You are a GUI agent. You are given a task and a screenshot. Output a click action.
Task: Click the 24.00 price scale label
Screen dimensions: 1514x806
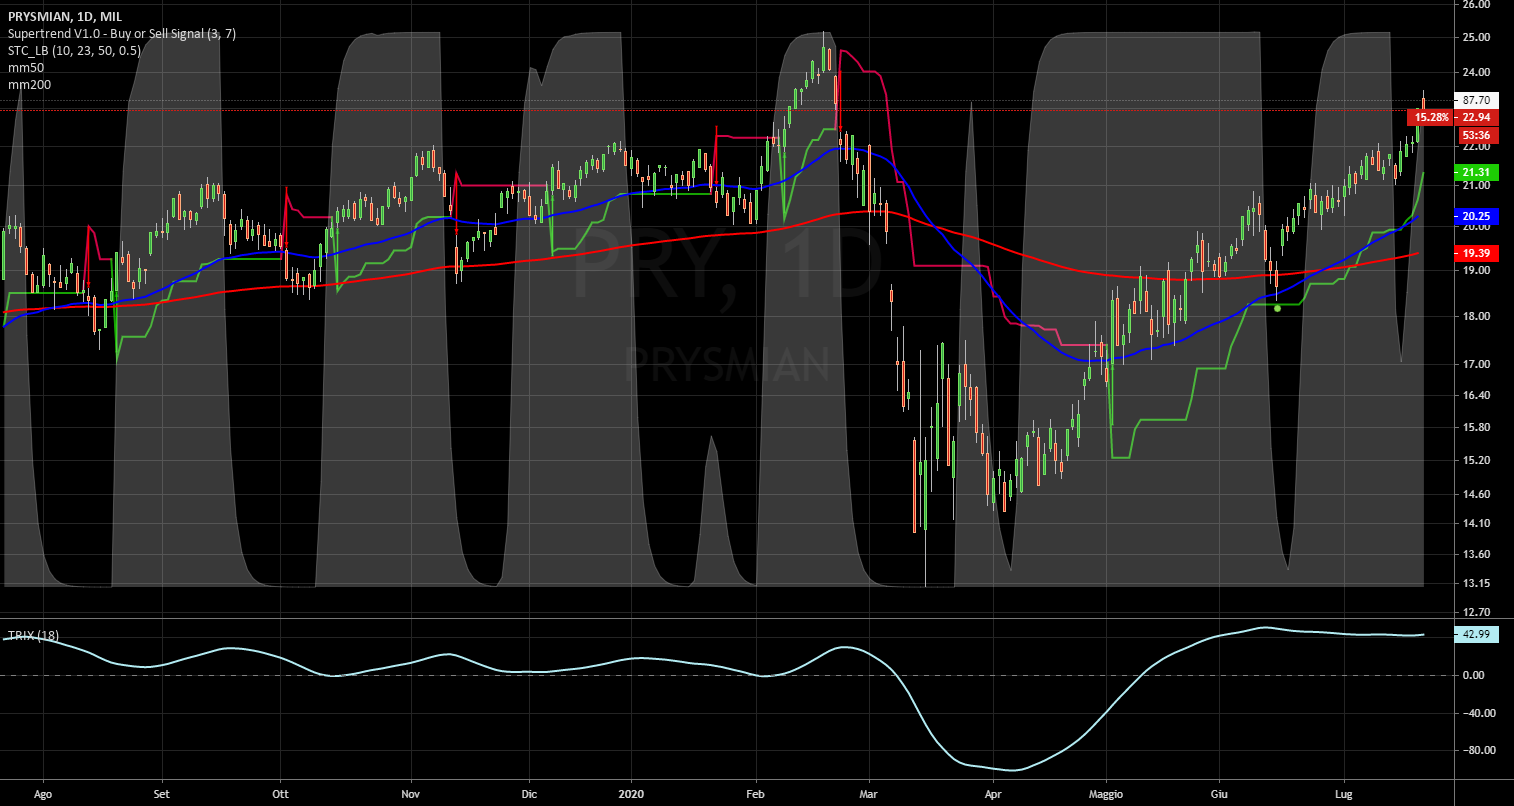coord(1476,73)
